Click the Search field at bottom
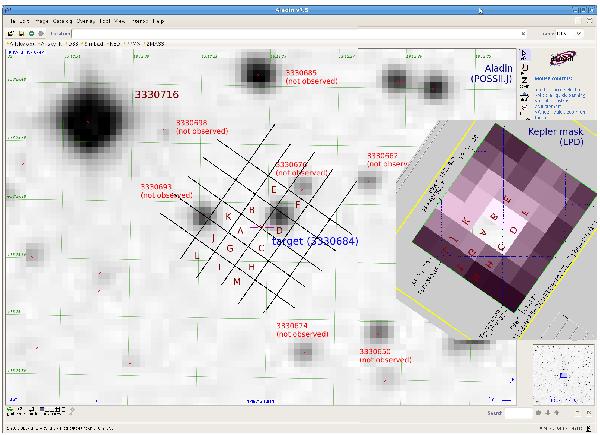Screen dimensions: 600x435 click(519, 412)
